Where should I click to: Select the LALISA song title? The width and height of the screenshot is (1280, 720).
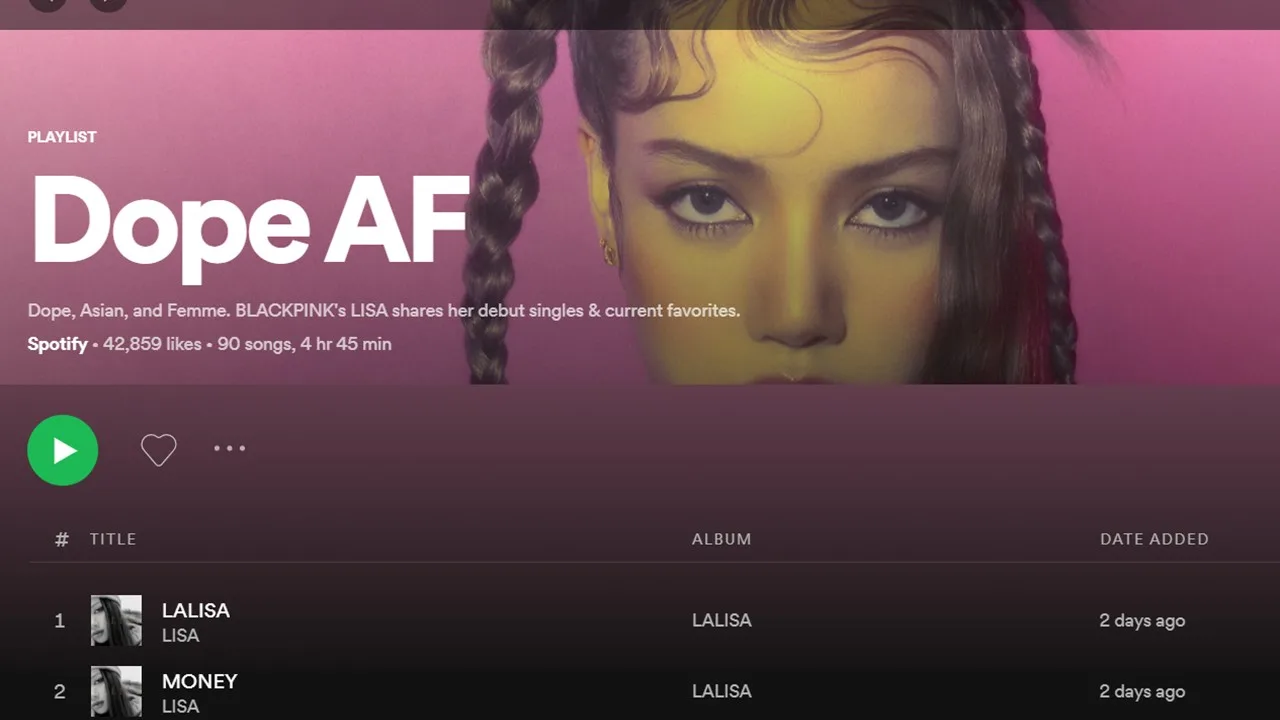pyautogui.click(x=196, y=610)
